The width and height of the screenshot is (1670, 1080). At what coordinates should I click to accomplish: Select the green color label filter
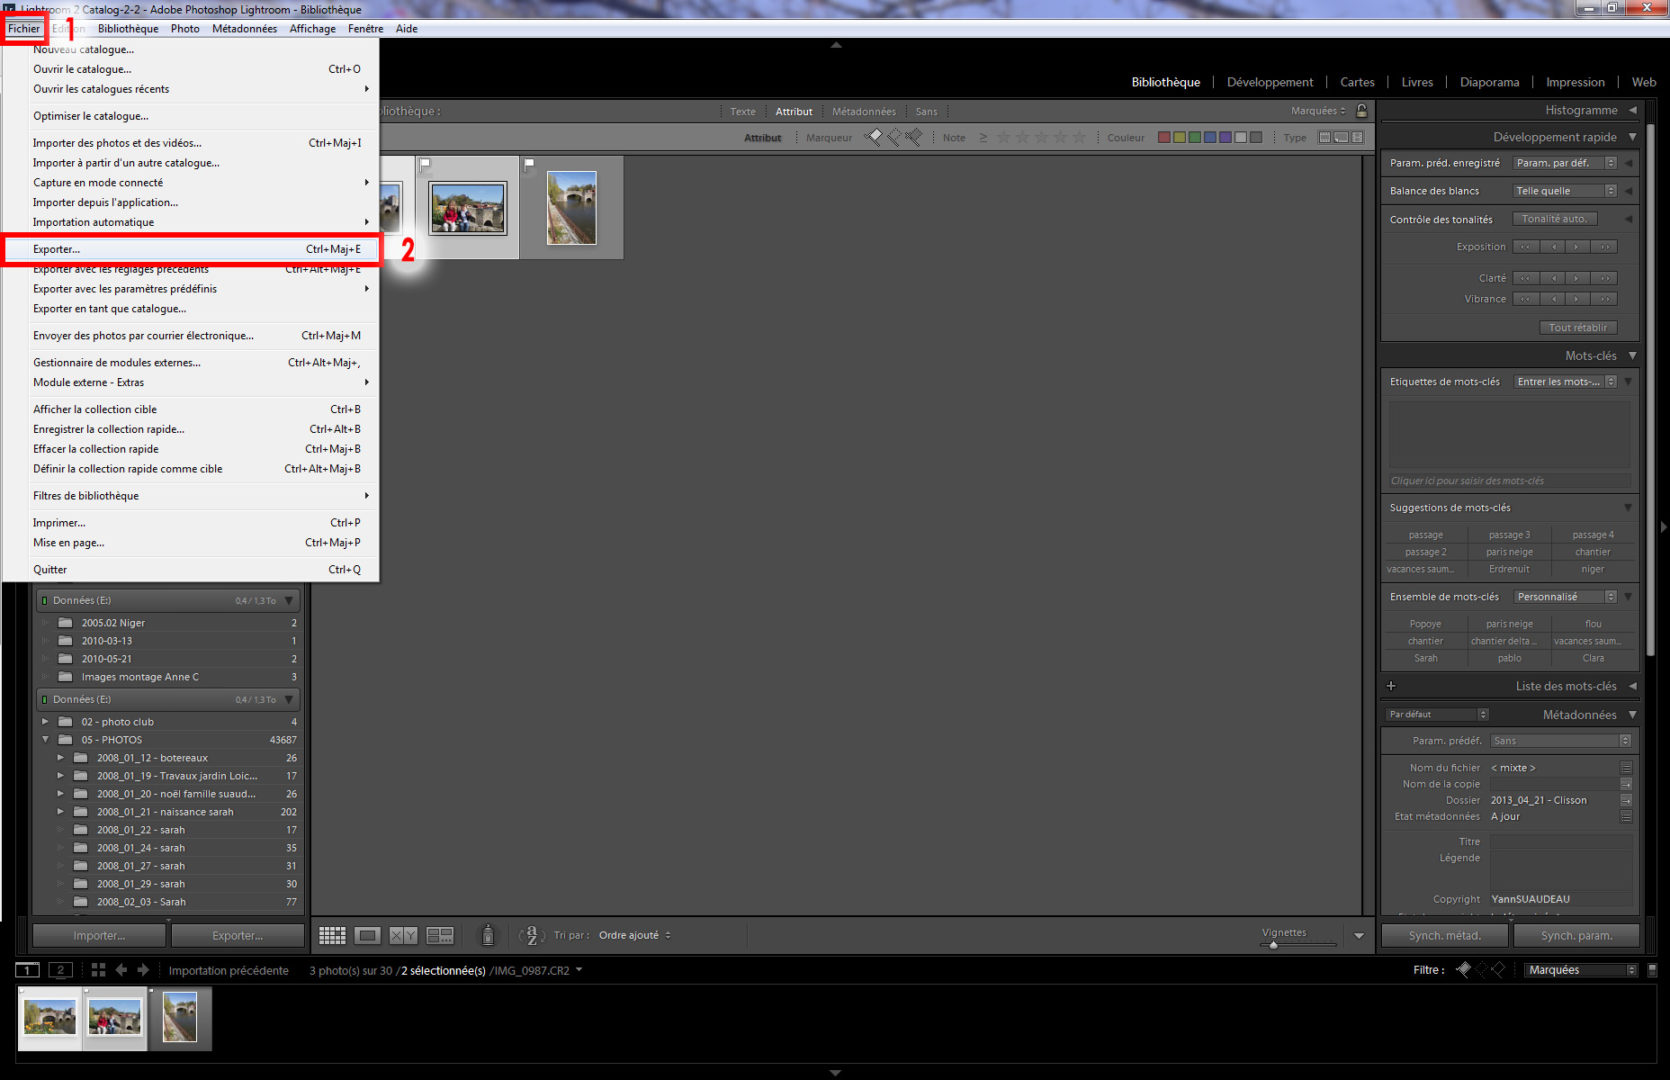1194,138
